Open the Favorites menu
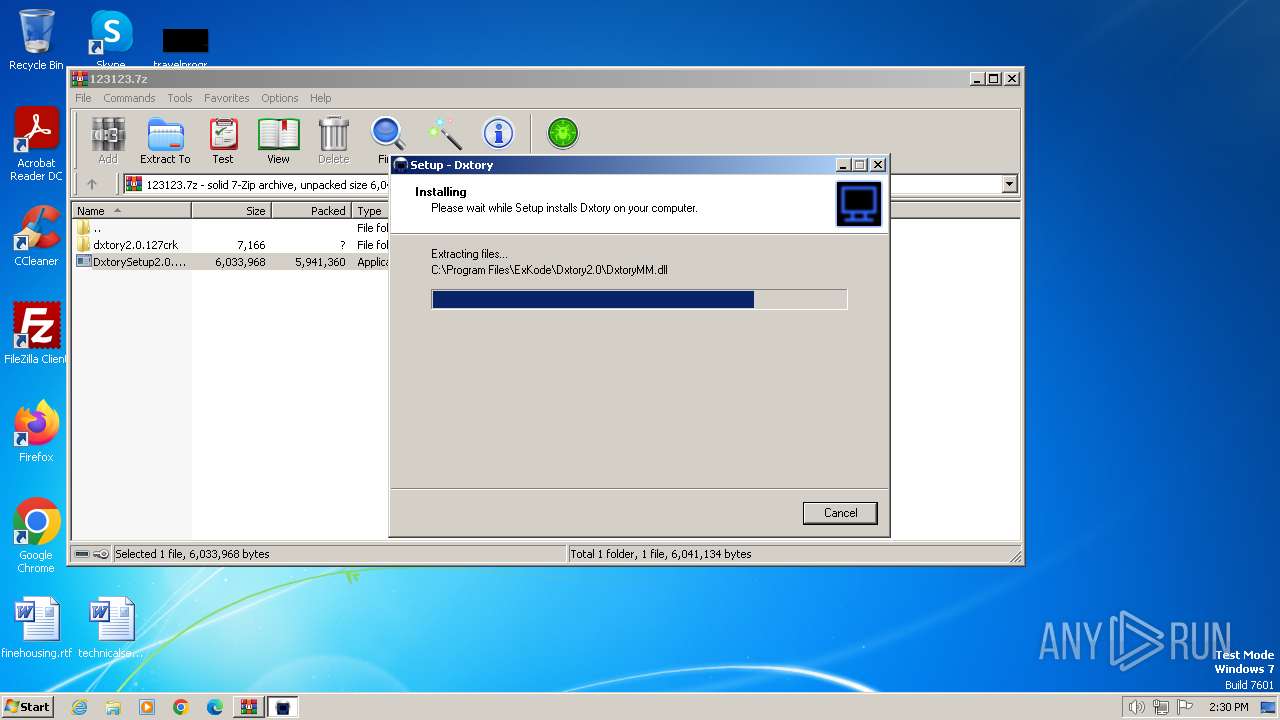Image resolution: width=1280 pixels, height=720 pixels. pos(227,98)
